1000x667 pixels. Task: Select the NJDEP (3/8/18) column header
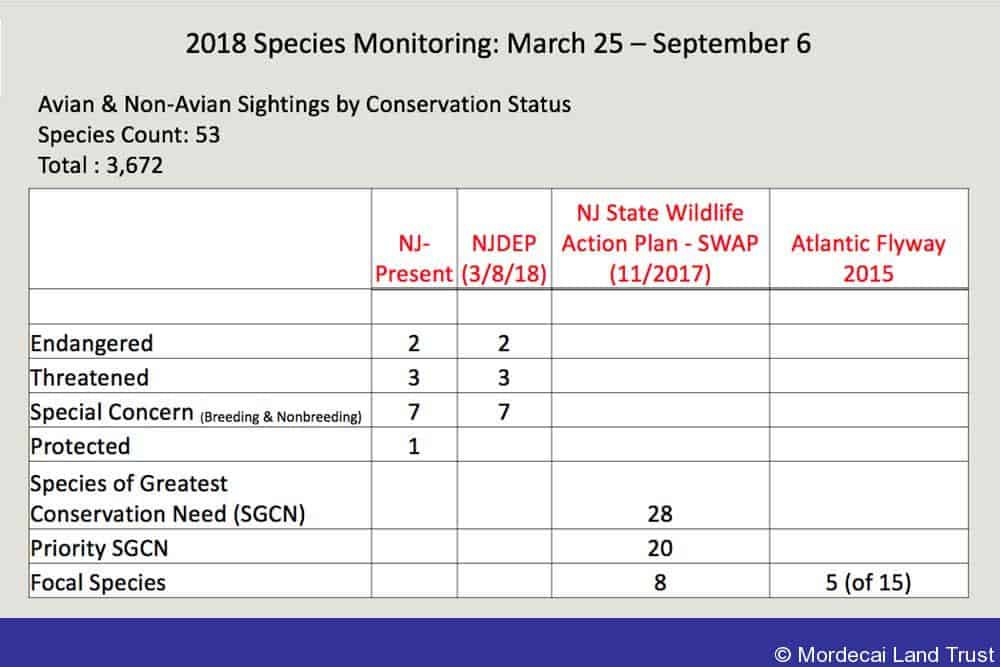[x=504, y=258]
